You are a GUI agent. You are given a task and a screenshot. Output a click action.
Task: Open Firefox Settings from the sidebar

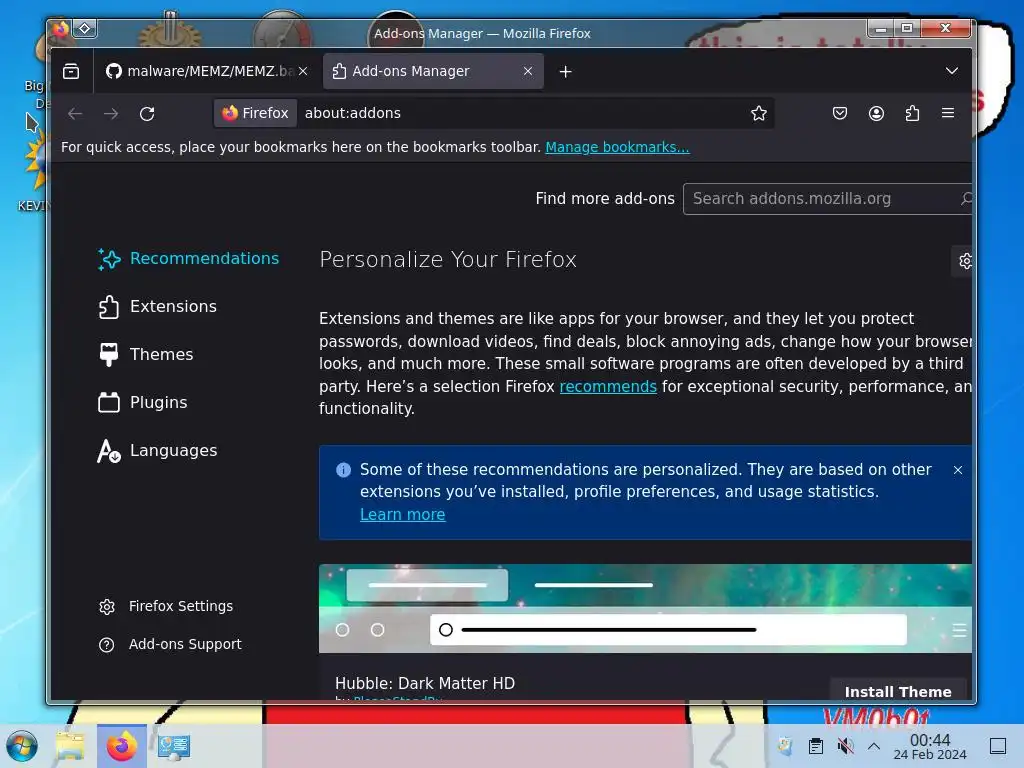pos(166,606)
